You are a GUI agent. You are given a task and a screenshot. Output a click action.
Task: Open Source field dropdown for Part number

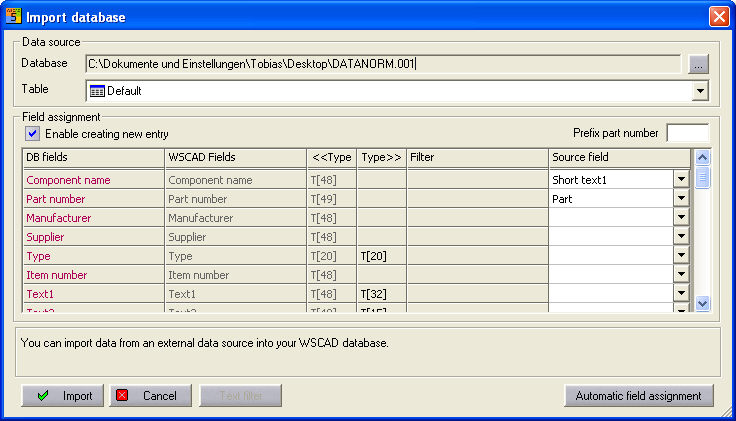[681, 199]
